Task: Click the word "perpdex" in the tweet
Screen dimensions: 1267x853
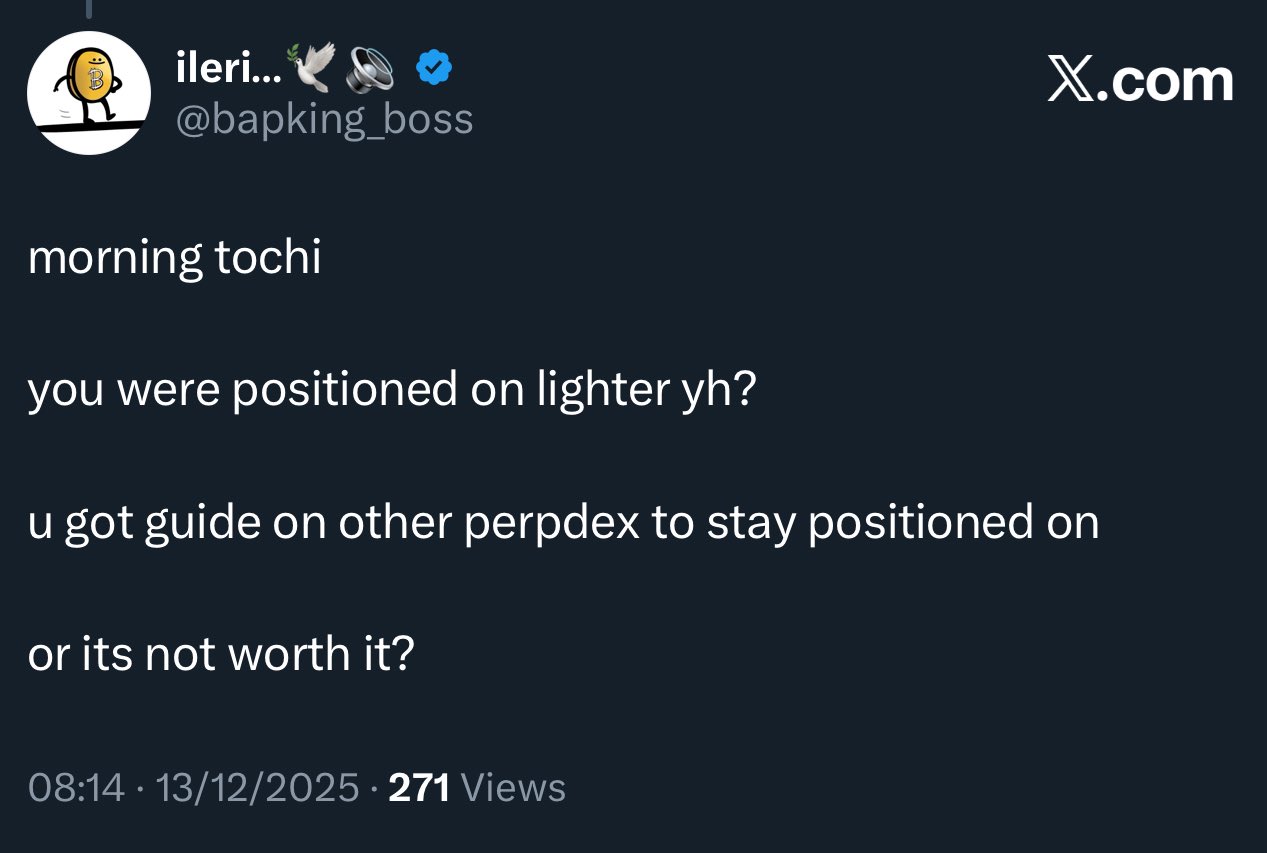Action: pyautogui.click(x=551, y=523)
